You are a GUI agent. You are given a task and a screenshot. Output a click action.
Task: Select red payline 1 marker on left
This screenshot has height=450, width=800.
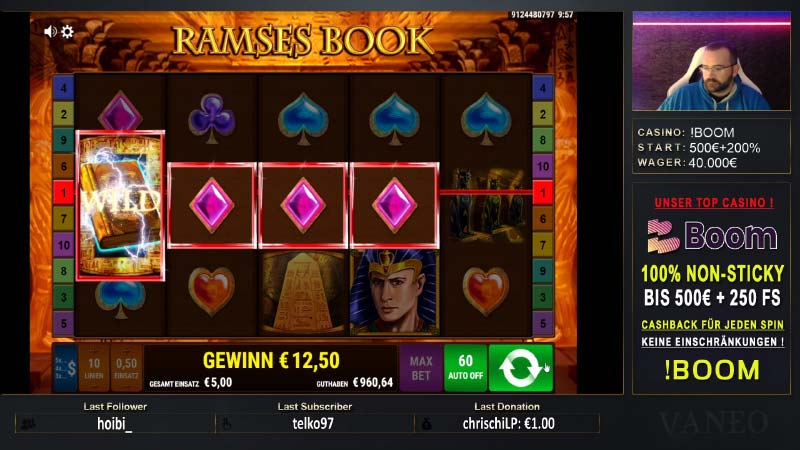pos(63,193)
